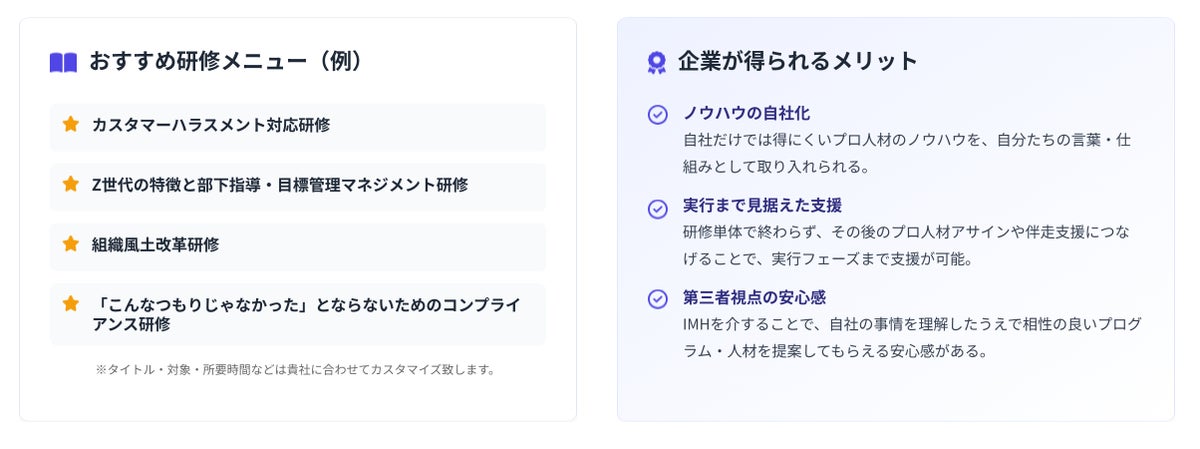Click the 企業が得られるメリット heading
Screen dimensions: 1200x449
click(x=798, y=61)
